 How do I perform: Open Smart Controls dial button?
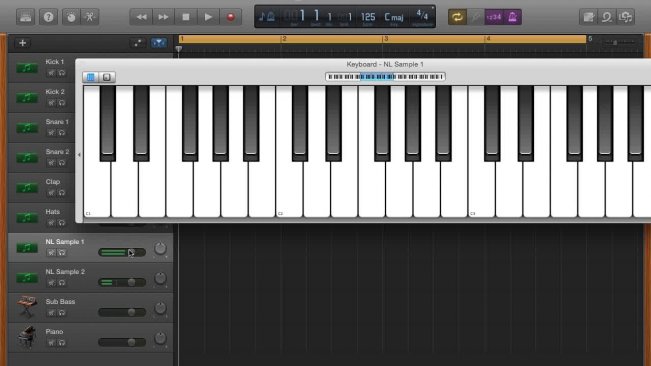71,17
